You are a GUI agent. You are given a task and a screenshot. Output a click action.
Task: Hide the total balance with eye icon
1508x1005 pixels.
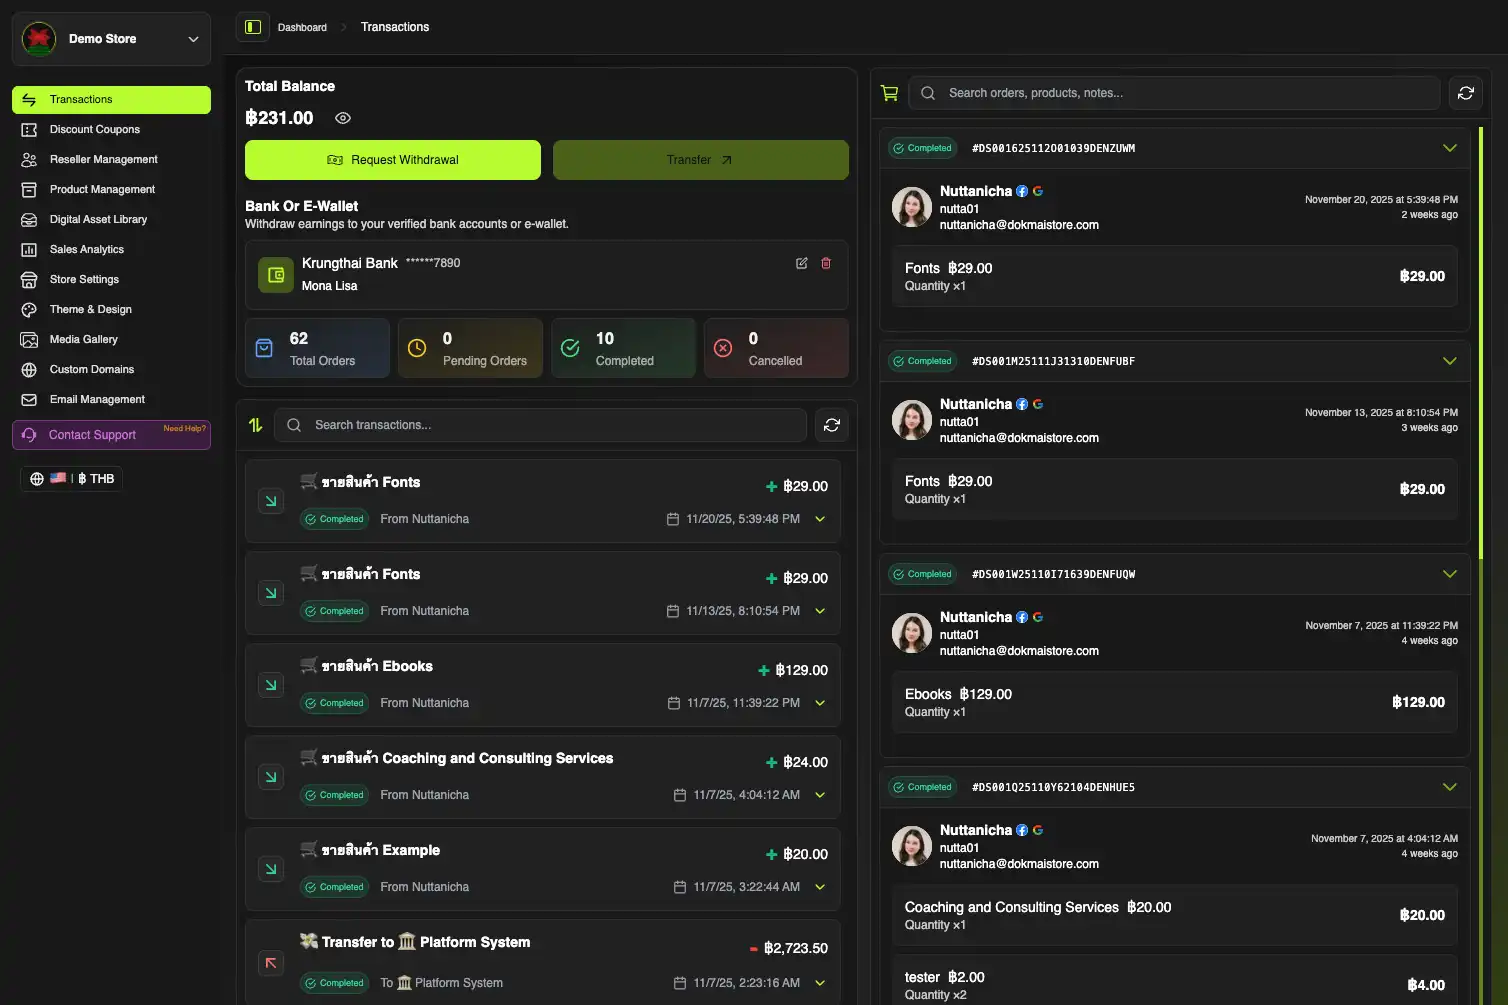pos(343,118)
